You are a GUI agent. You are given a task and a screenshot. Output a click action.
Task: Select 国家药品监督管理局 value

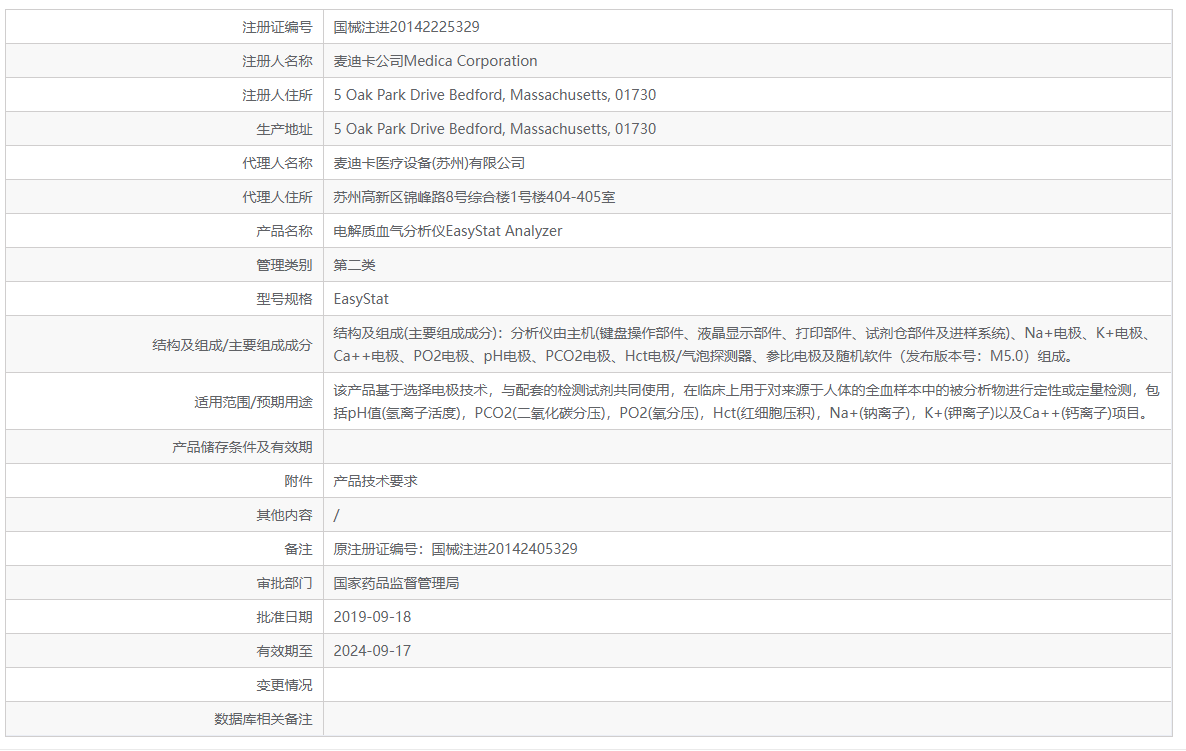point(396,583)
